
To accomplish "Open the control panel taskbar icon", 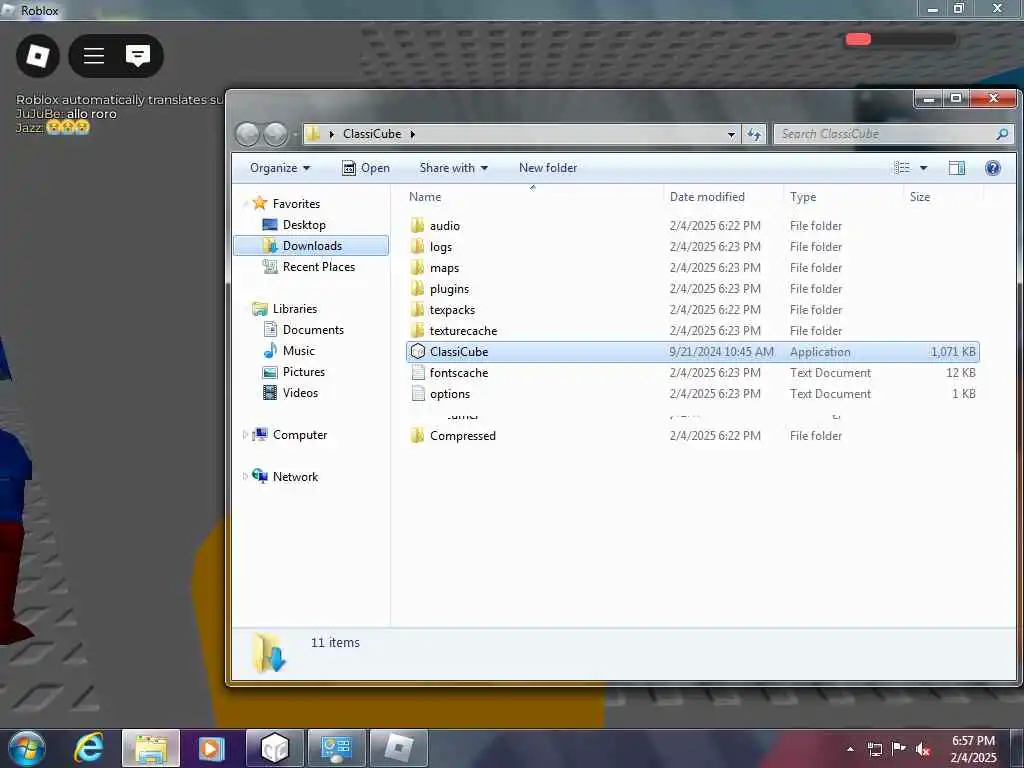I will click(x=336, y=748).
